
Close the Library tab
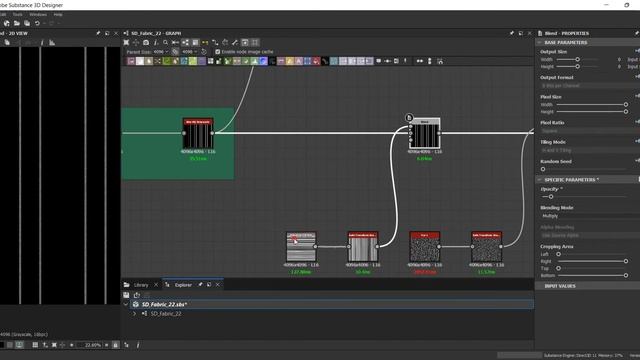click(x=156, y=285)
